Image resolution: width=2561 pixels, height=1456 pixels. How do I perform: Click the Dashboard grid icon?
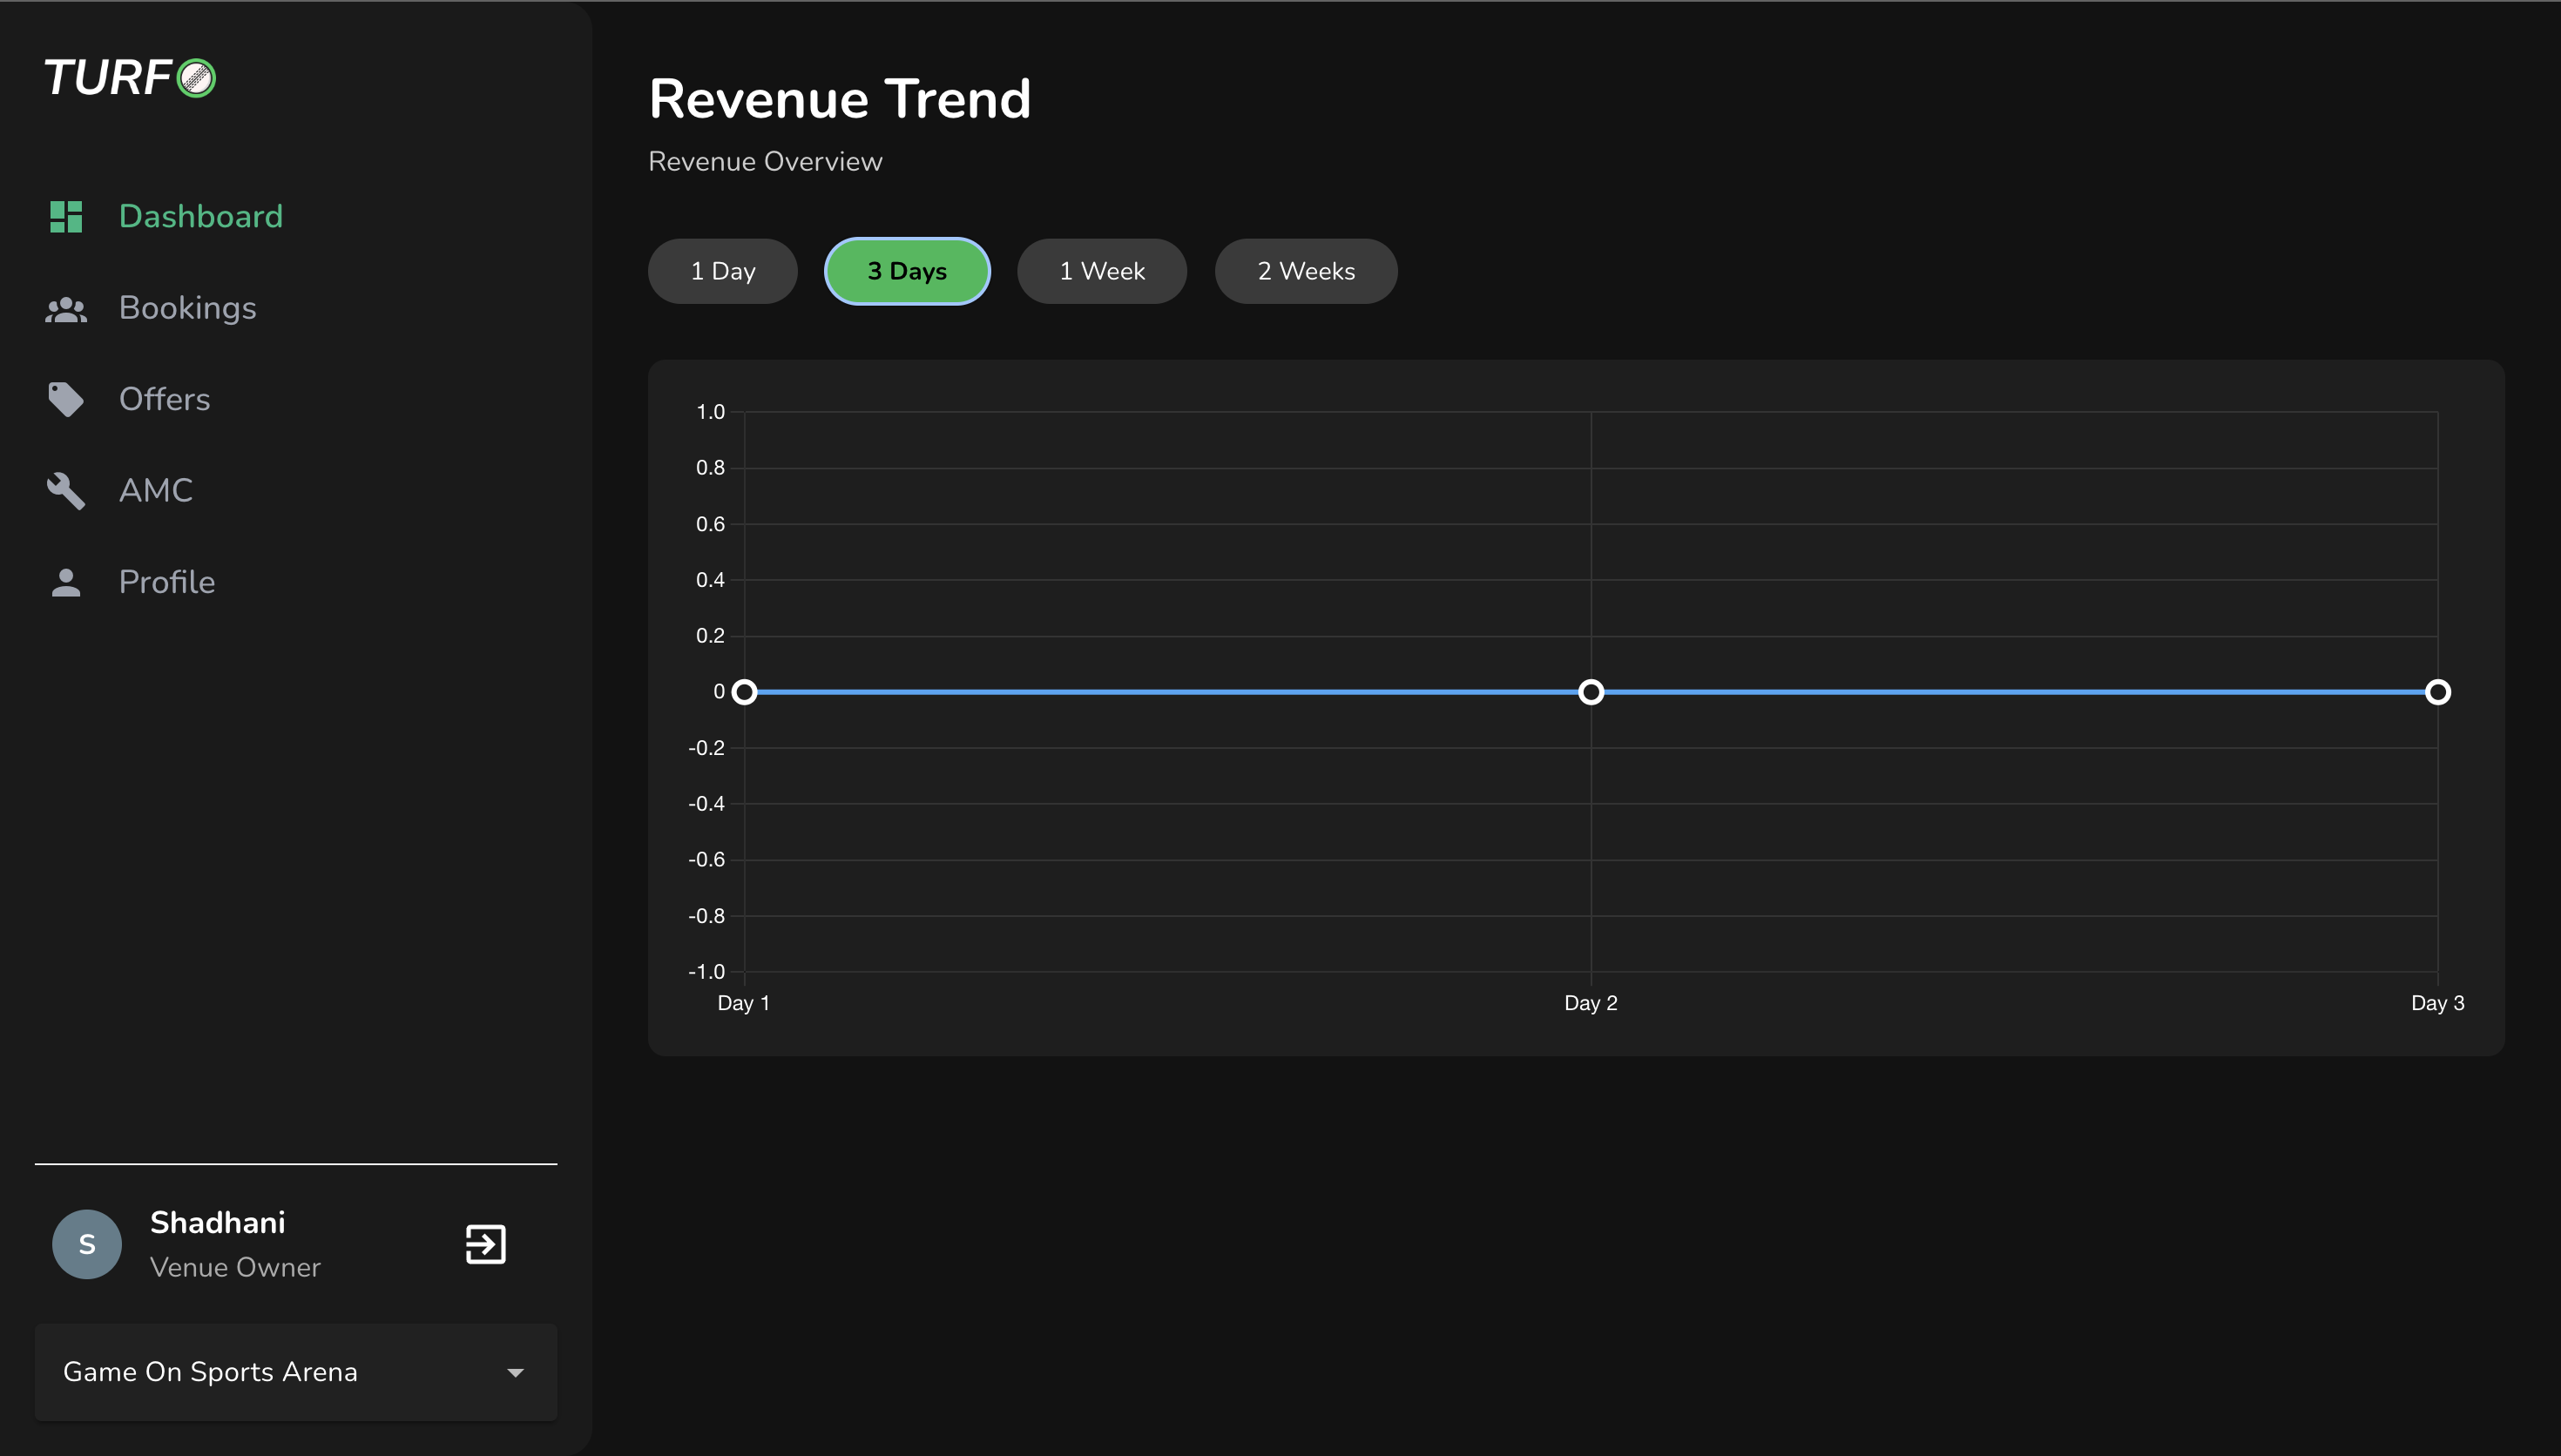click(x=66, y=216)
